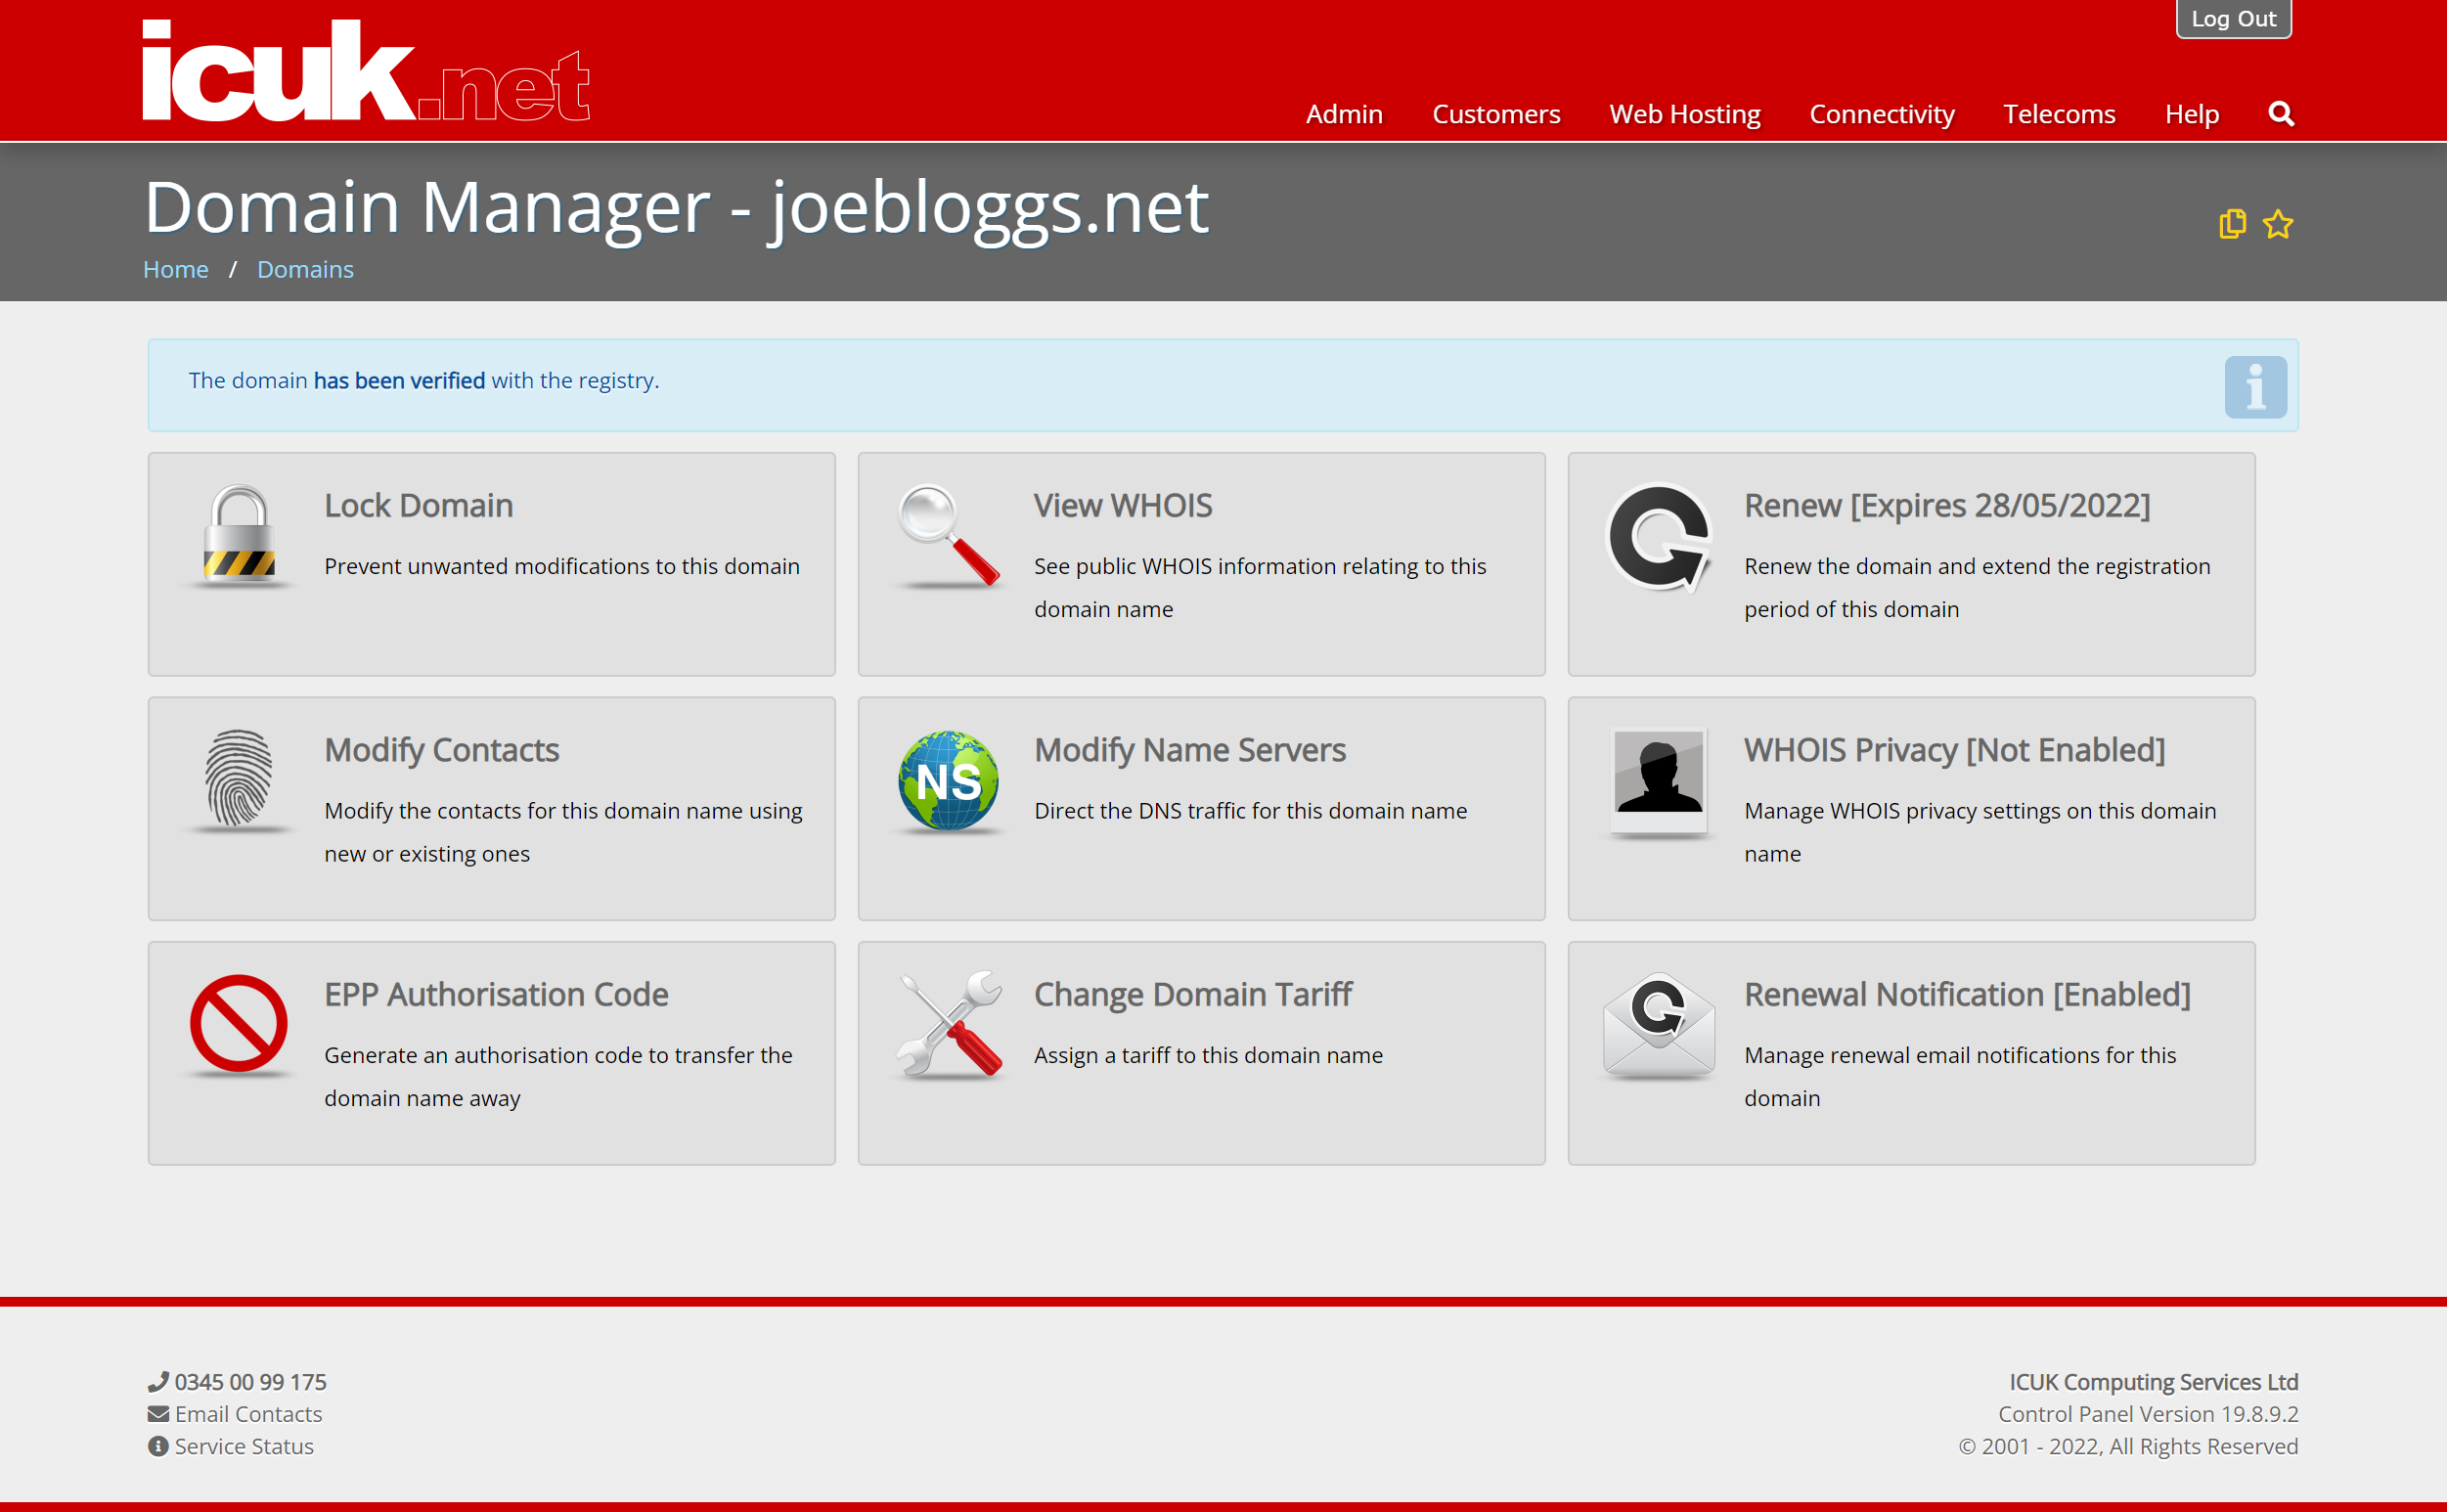
Task: Open search with the magnifier icon in header
Action: pos(2281,113)
